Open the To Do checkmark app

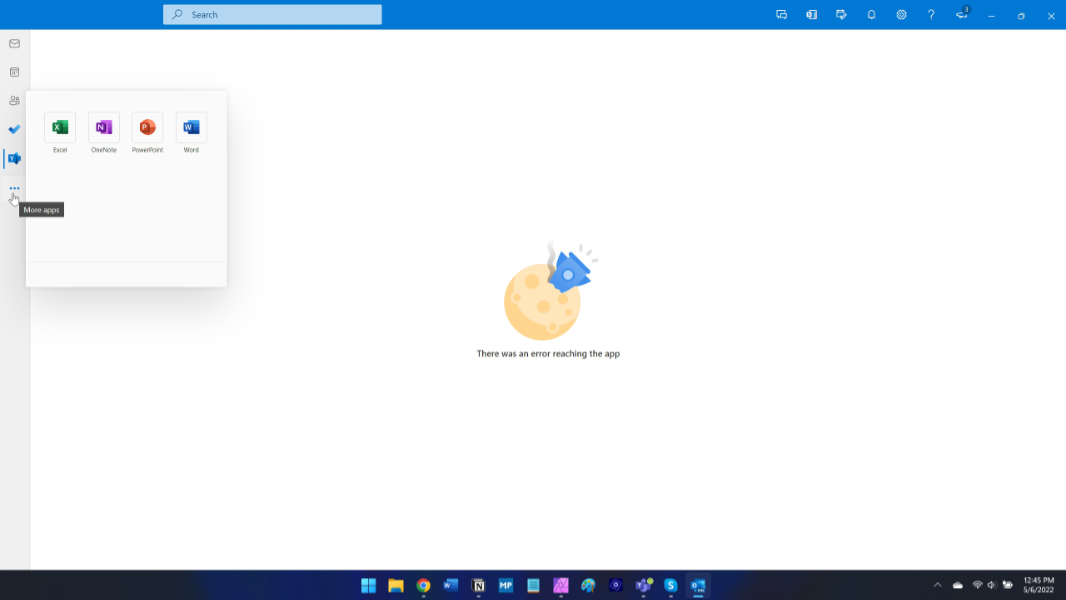tap(14, 129)
